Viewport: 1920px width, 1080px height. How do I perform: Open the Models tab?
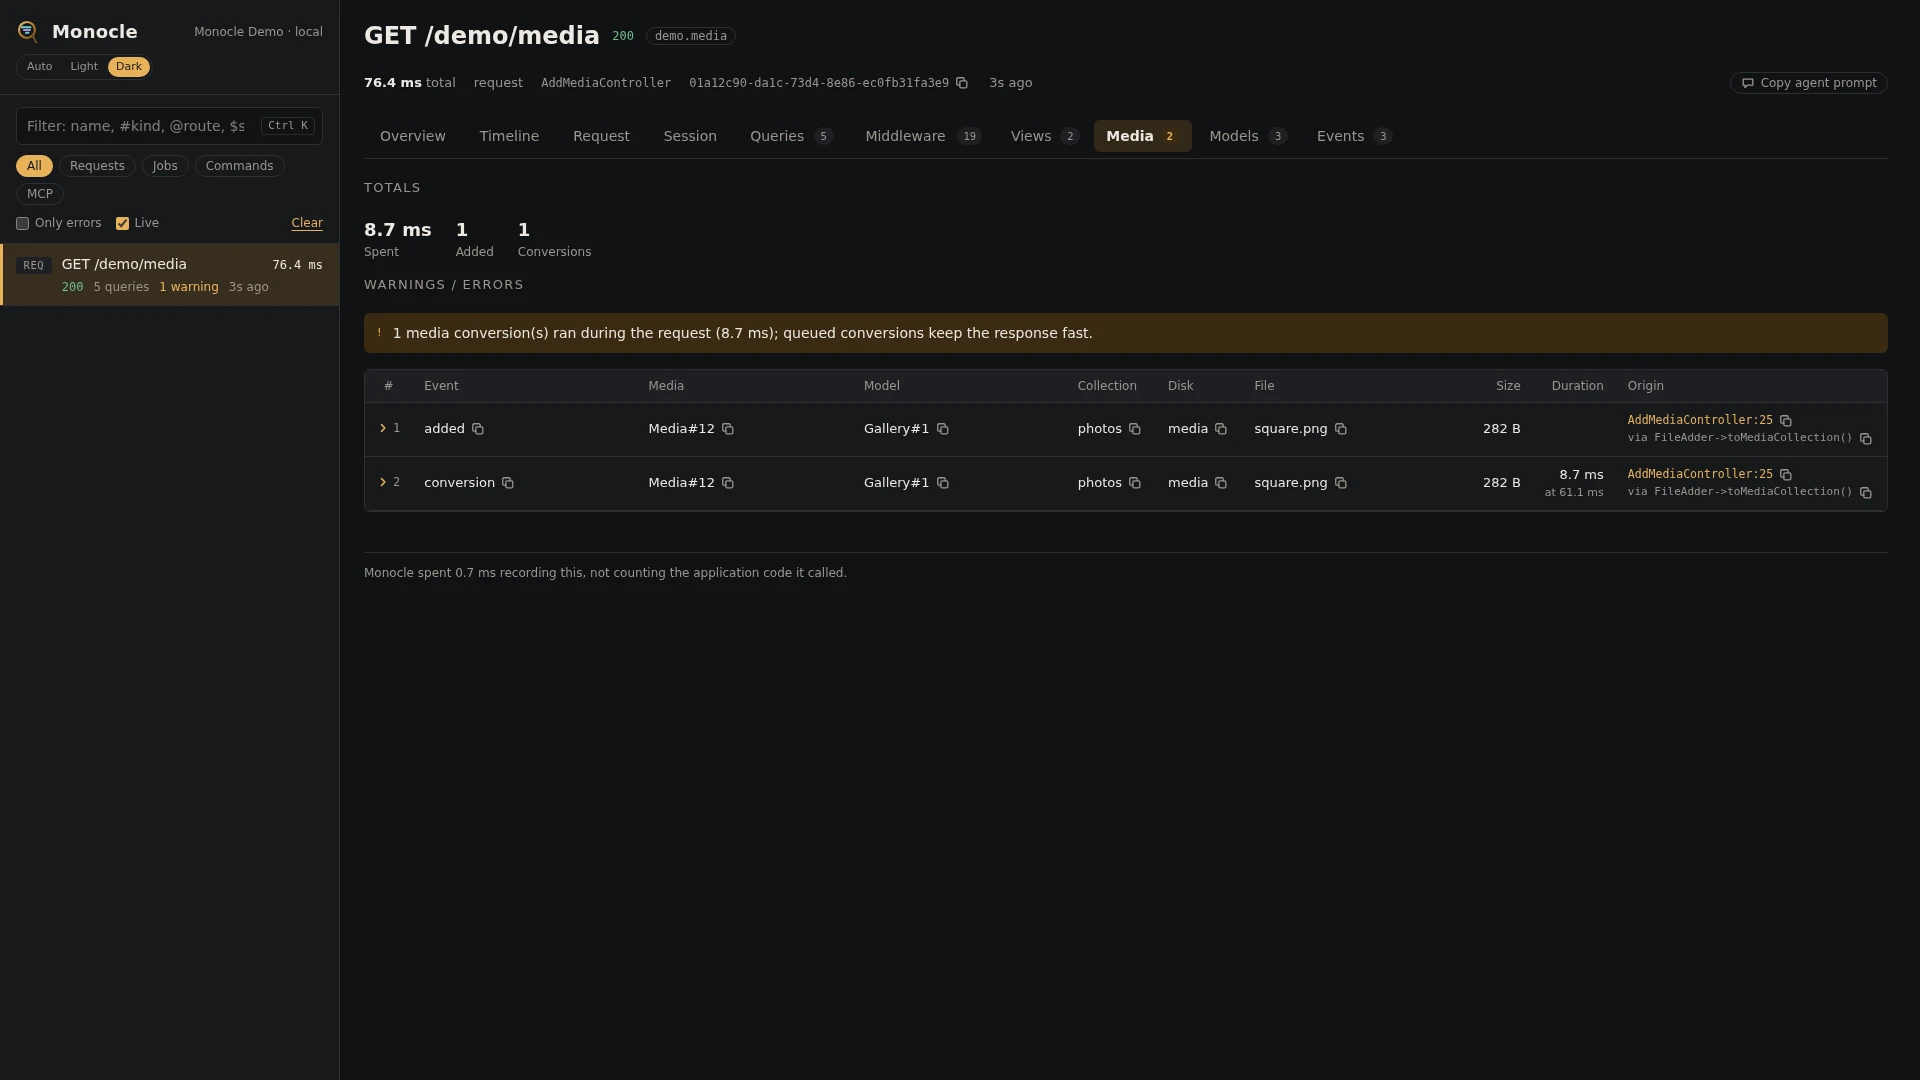(1247, 136)
